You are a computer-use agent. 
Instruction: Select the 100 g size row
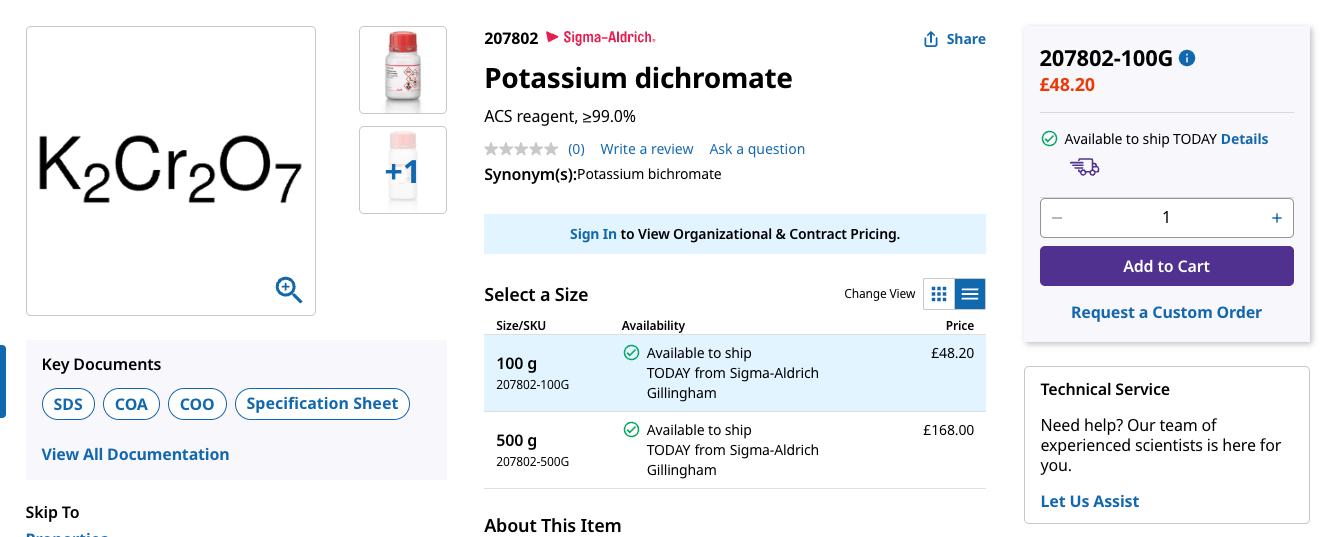(735, 373)
